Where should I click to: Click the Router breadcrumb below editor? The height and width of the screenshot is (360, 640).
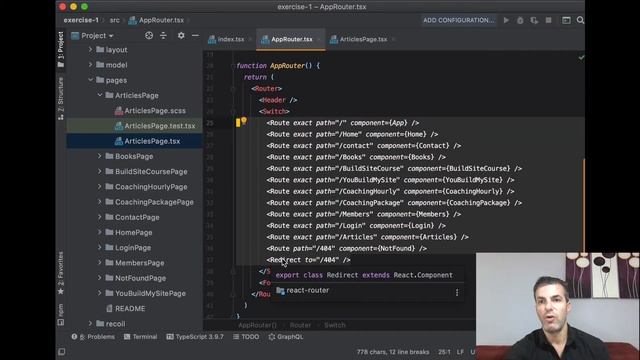click(300, 325)
